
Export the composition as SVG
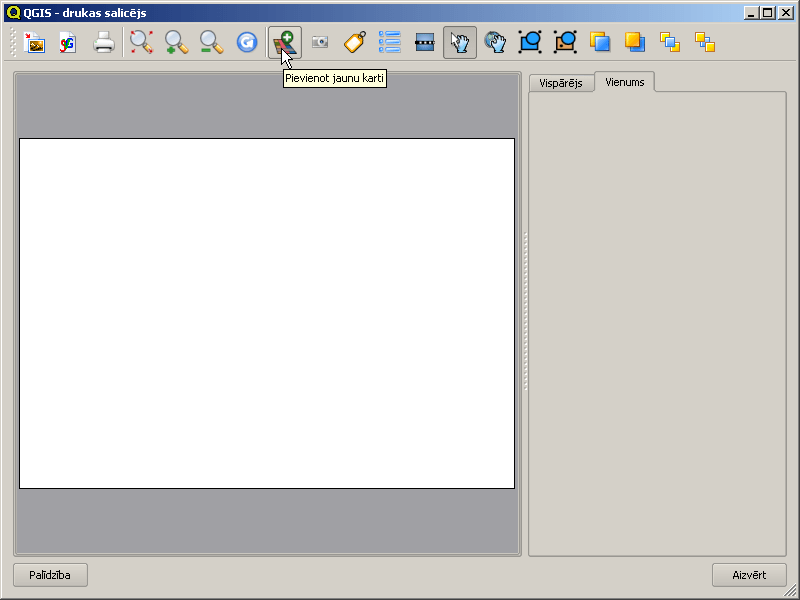68,42
